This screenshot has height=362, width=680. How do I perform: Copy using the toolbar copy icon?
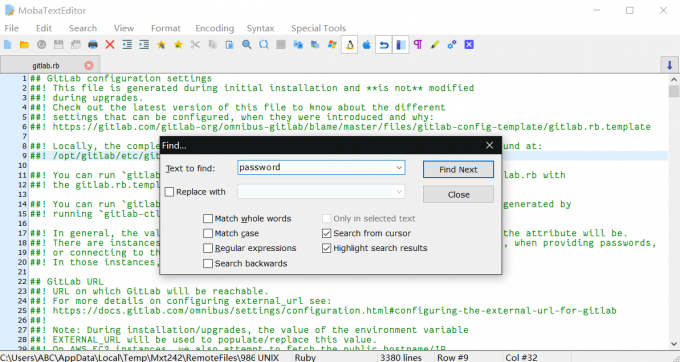click(212, 44)
